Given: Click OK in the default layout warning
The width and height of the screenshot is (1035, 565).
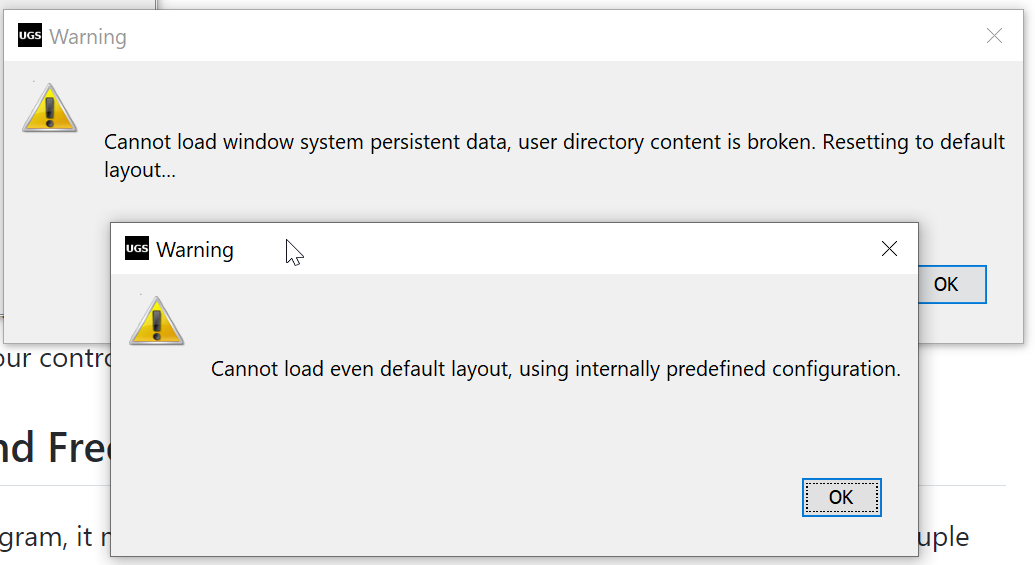Looking at the screenshot, I should point(841,497).
